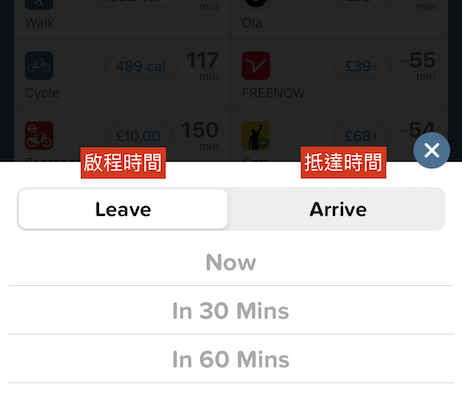The width and height of the screenshot is (462, 400).
Task: Select the Leave segment
Action: 123,209
